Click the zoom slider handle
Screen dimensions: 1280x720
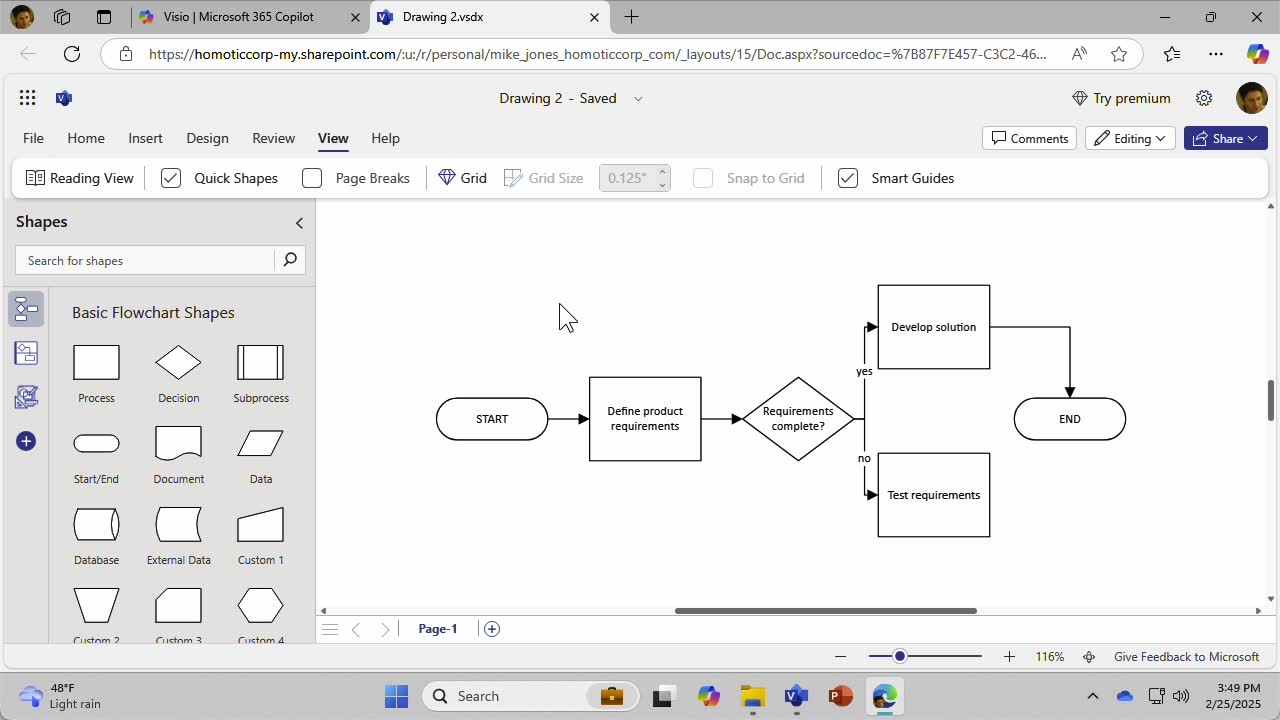tap(900, 656)
